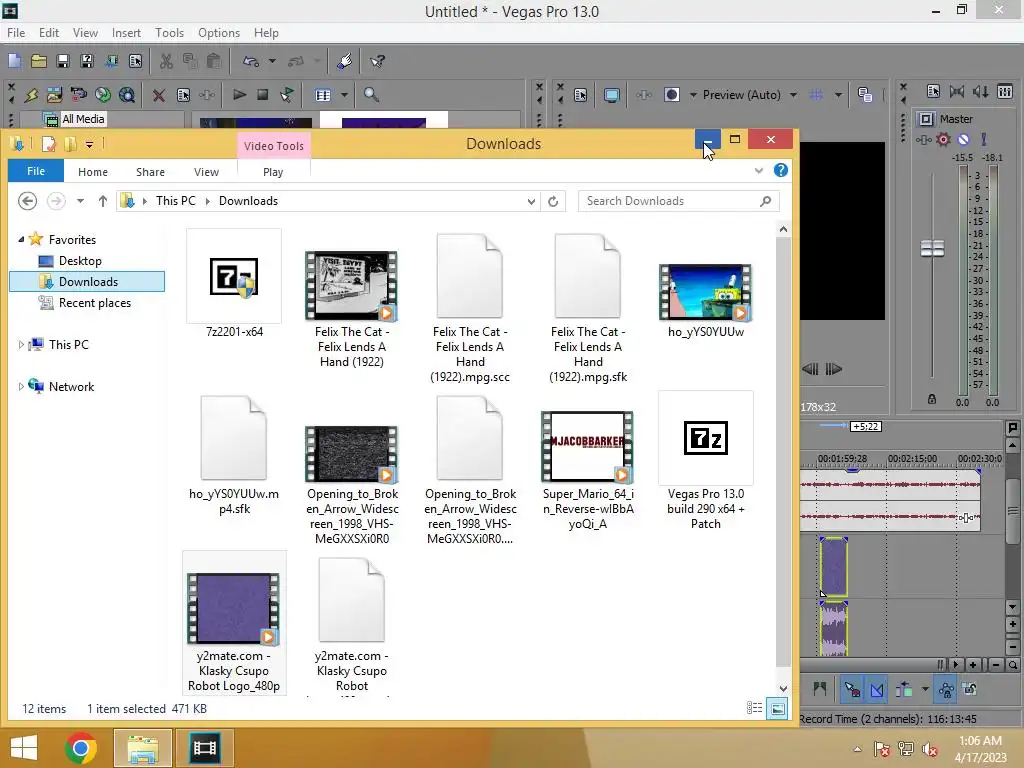Click the timeline Zoom Edit Tool magnifier button
This screenshot has width=1024, height=768.
(x=1013, y=665)
